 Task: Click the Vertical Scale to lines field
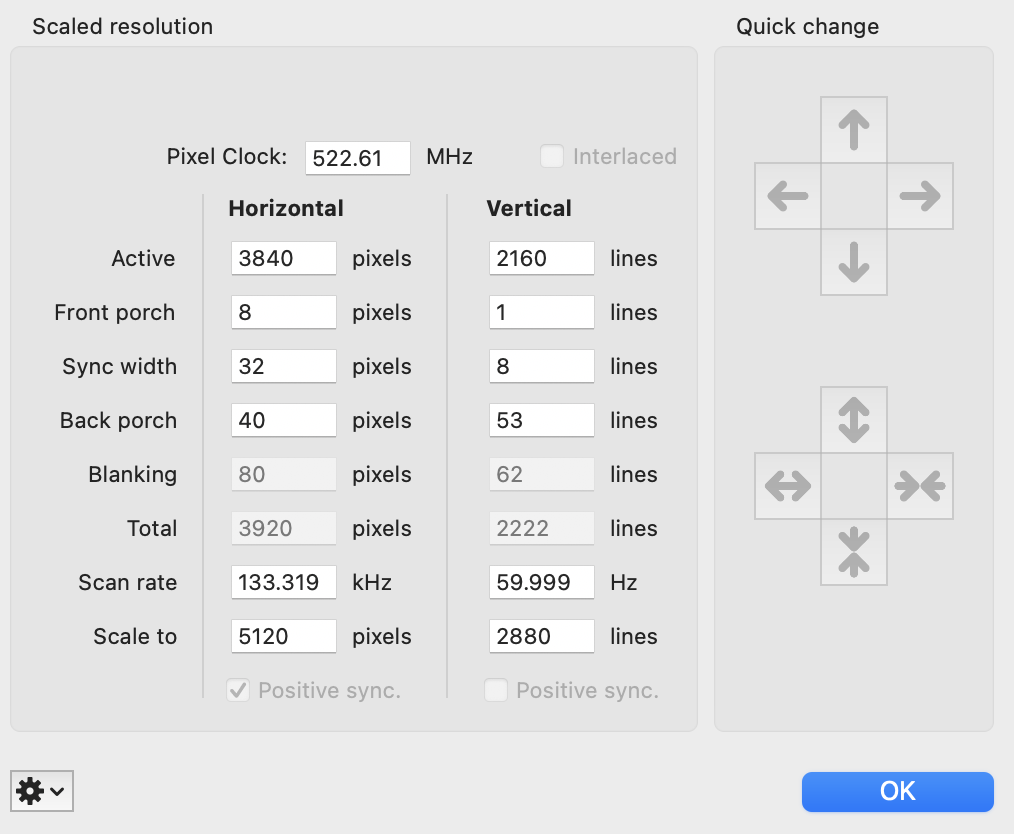pyautogui.click(x=542, y=636)
